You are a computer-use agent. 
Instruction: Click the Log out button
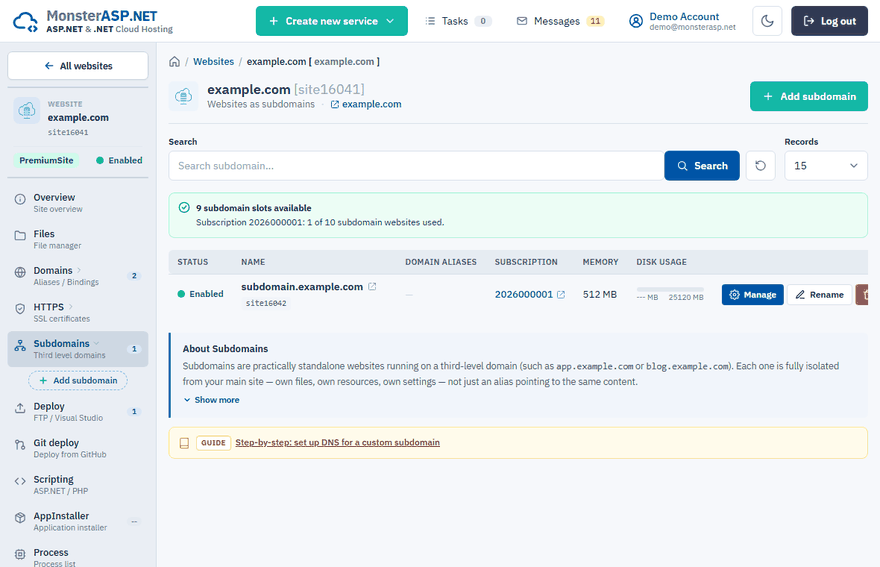pos(829,21)
